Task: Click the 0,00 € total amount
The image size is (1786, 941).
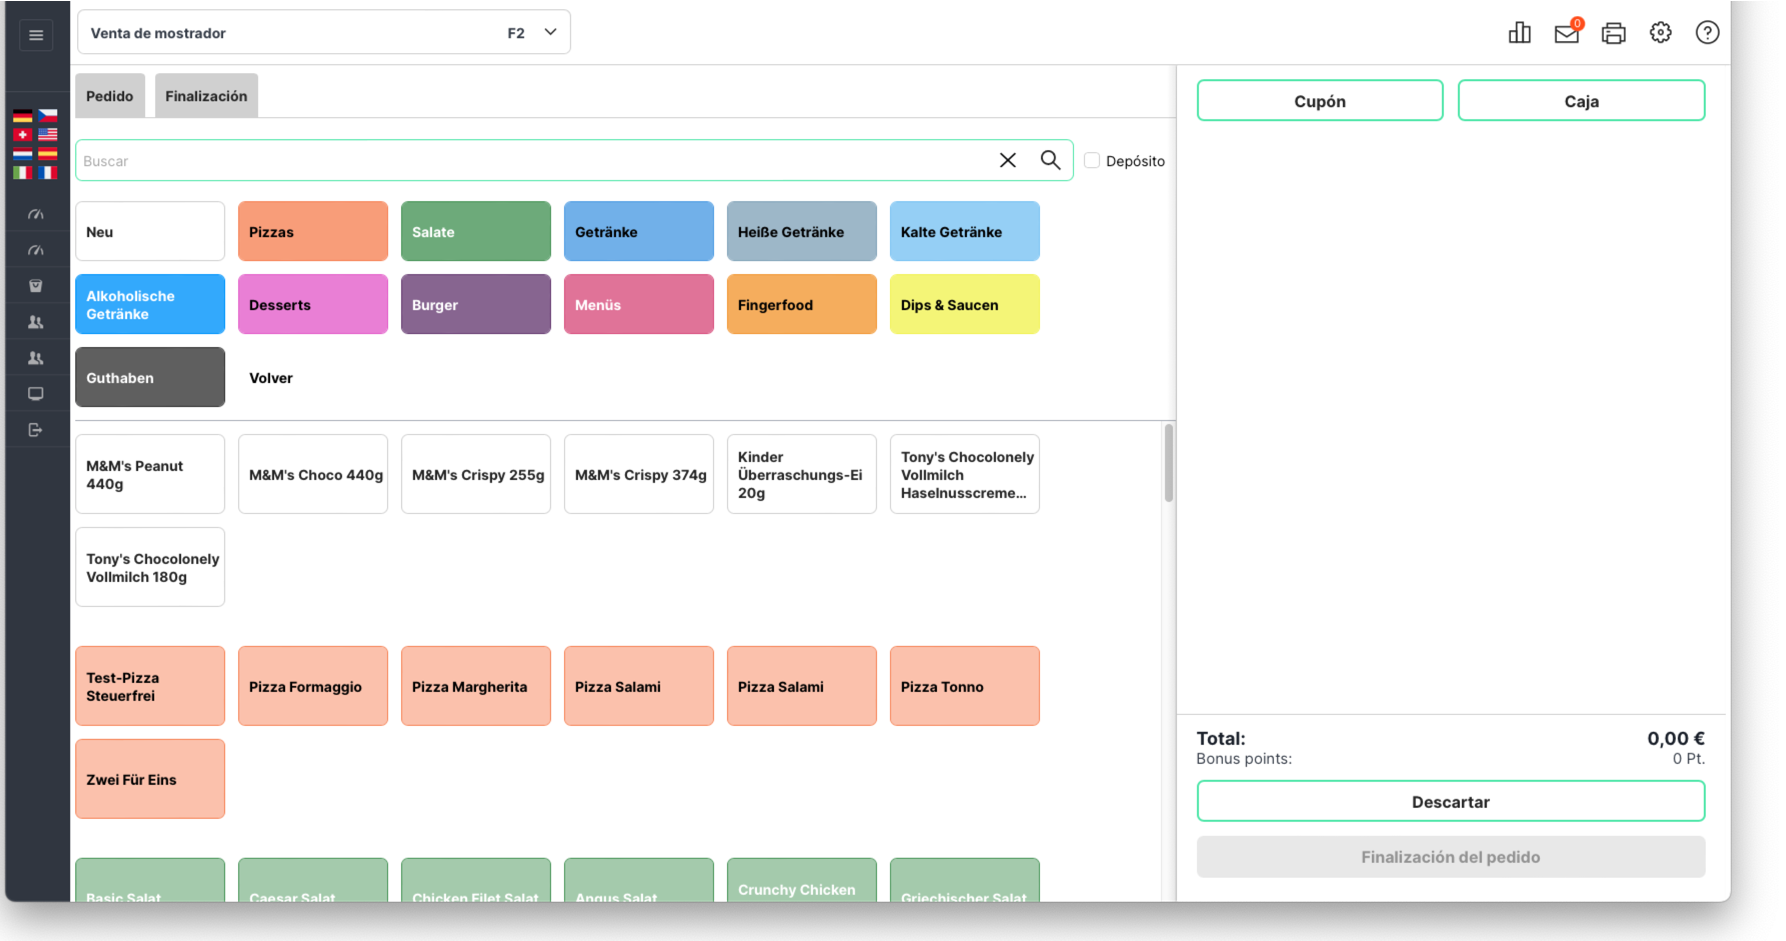Action: pyautogui.click(x=1676, y=739)
